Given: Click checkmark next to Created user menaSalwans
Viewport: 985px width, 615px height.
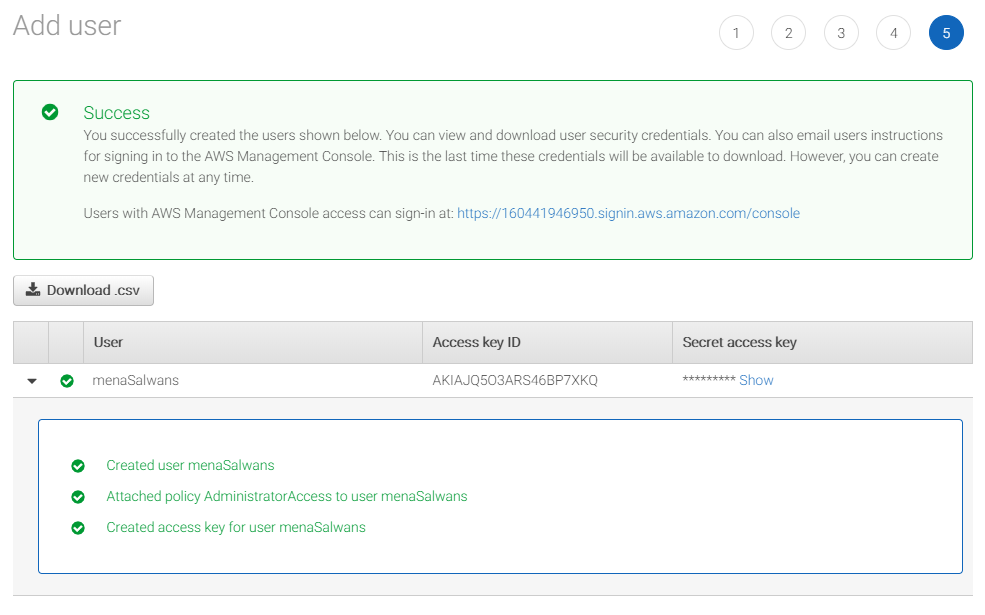Looking at the screenshot, I should coord(78,465).
